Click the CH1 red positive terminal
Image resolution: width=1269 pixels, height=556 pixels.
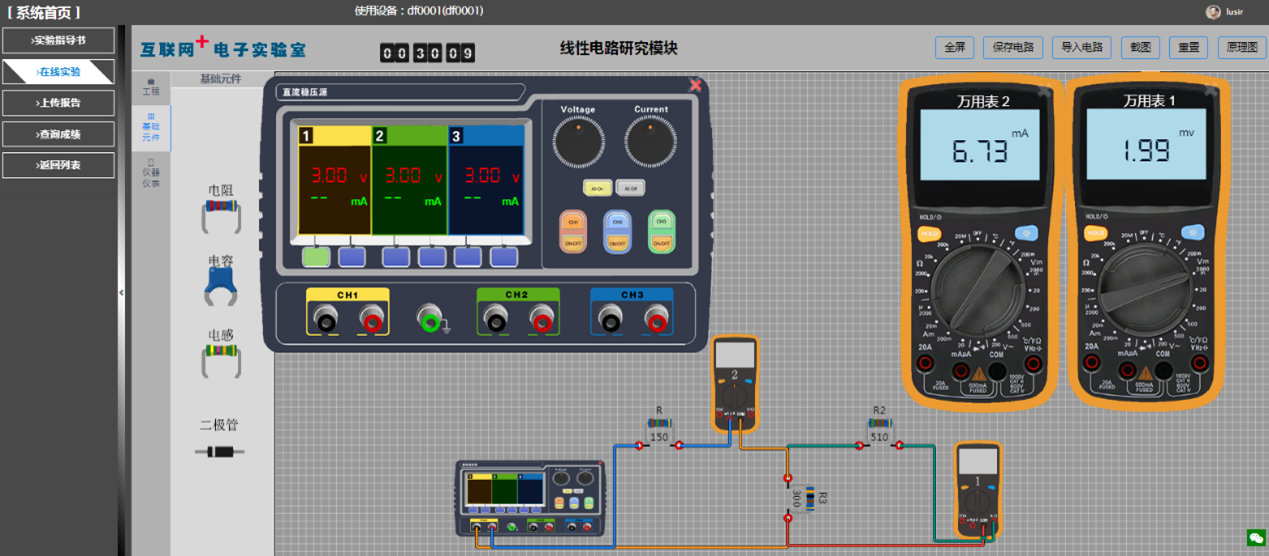point(371,320)
